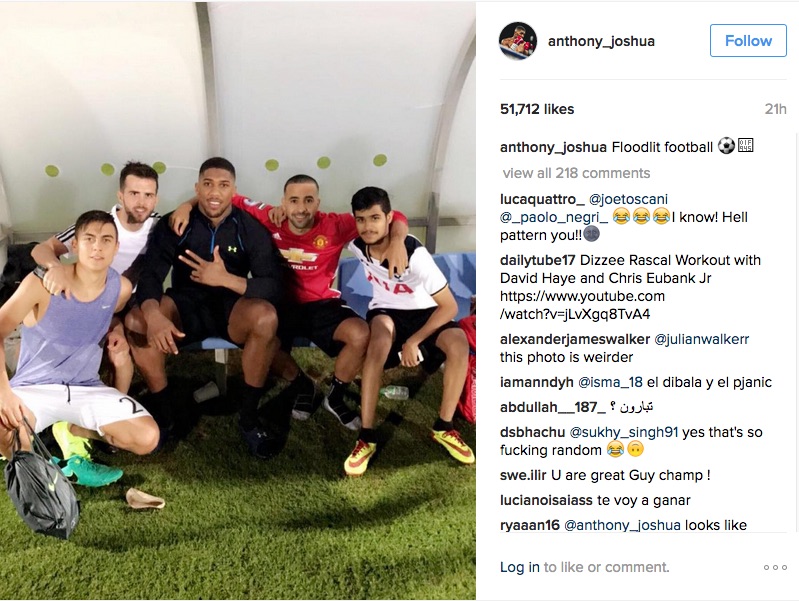
Task: Click the anthony_joshua profile avatar
Action: [518, 41]
